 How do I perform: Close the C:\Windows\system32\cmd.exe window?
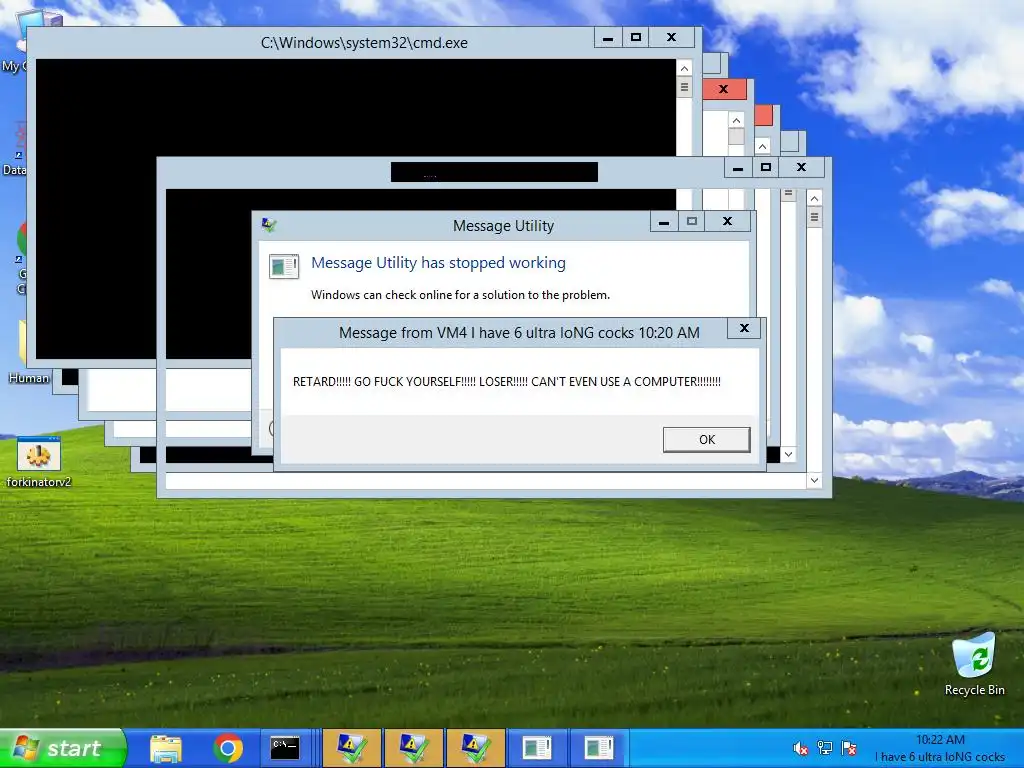pos(671,37)
